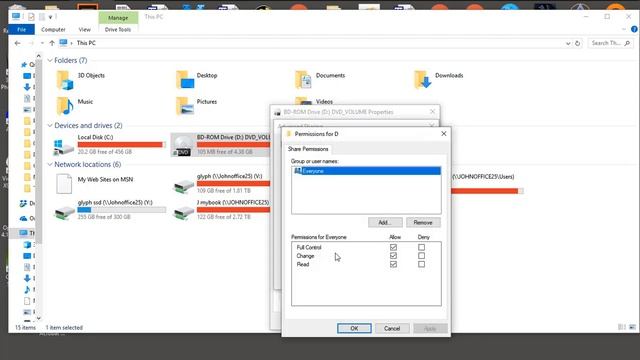Viewport: 640px width, 360px height.
Task: Switch to details view in status bar
Action: 622,327
